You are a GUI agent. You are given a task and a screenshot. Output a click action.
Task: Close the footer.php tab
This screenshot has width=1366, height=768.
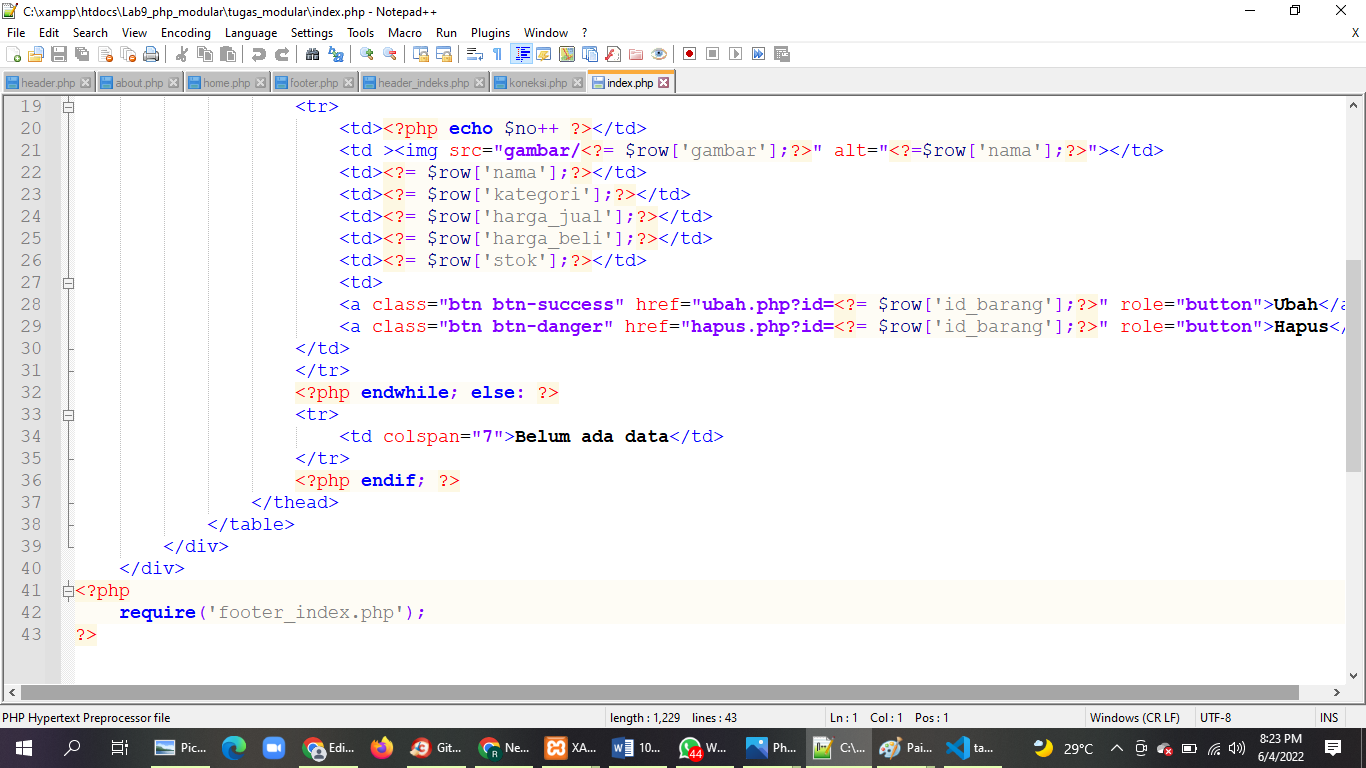coord(348,83)
